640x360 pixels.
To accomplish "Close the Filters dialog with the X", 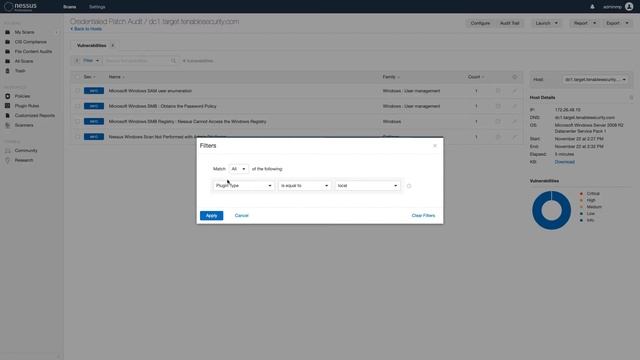I will 435,146.
